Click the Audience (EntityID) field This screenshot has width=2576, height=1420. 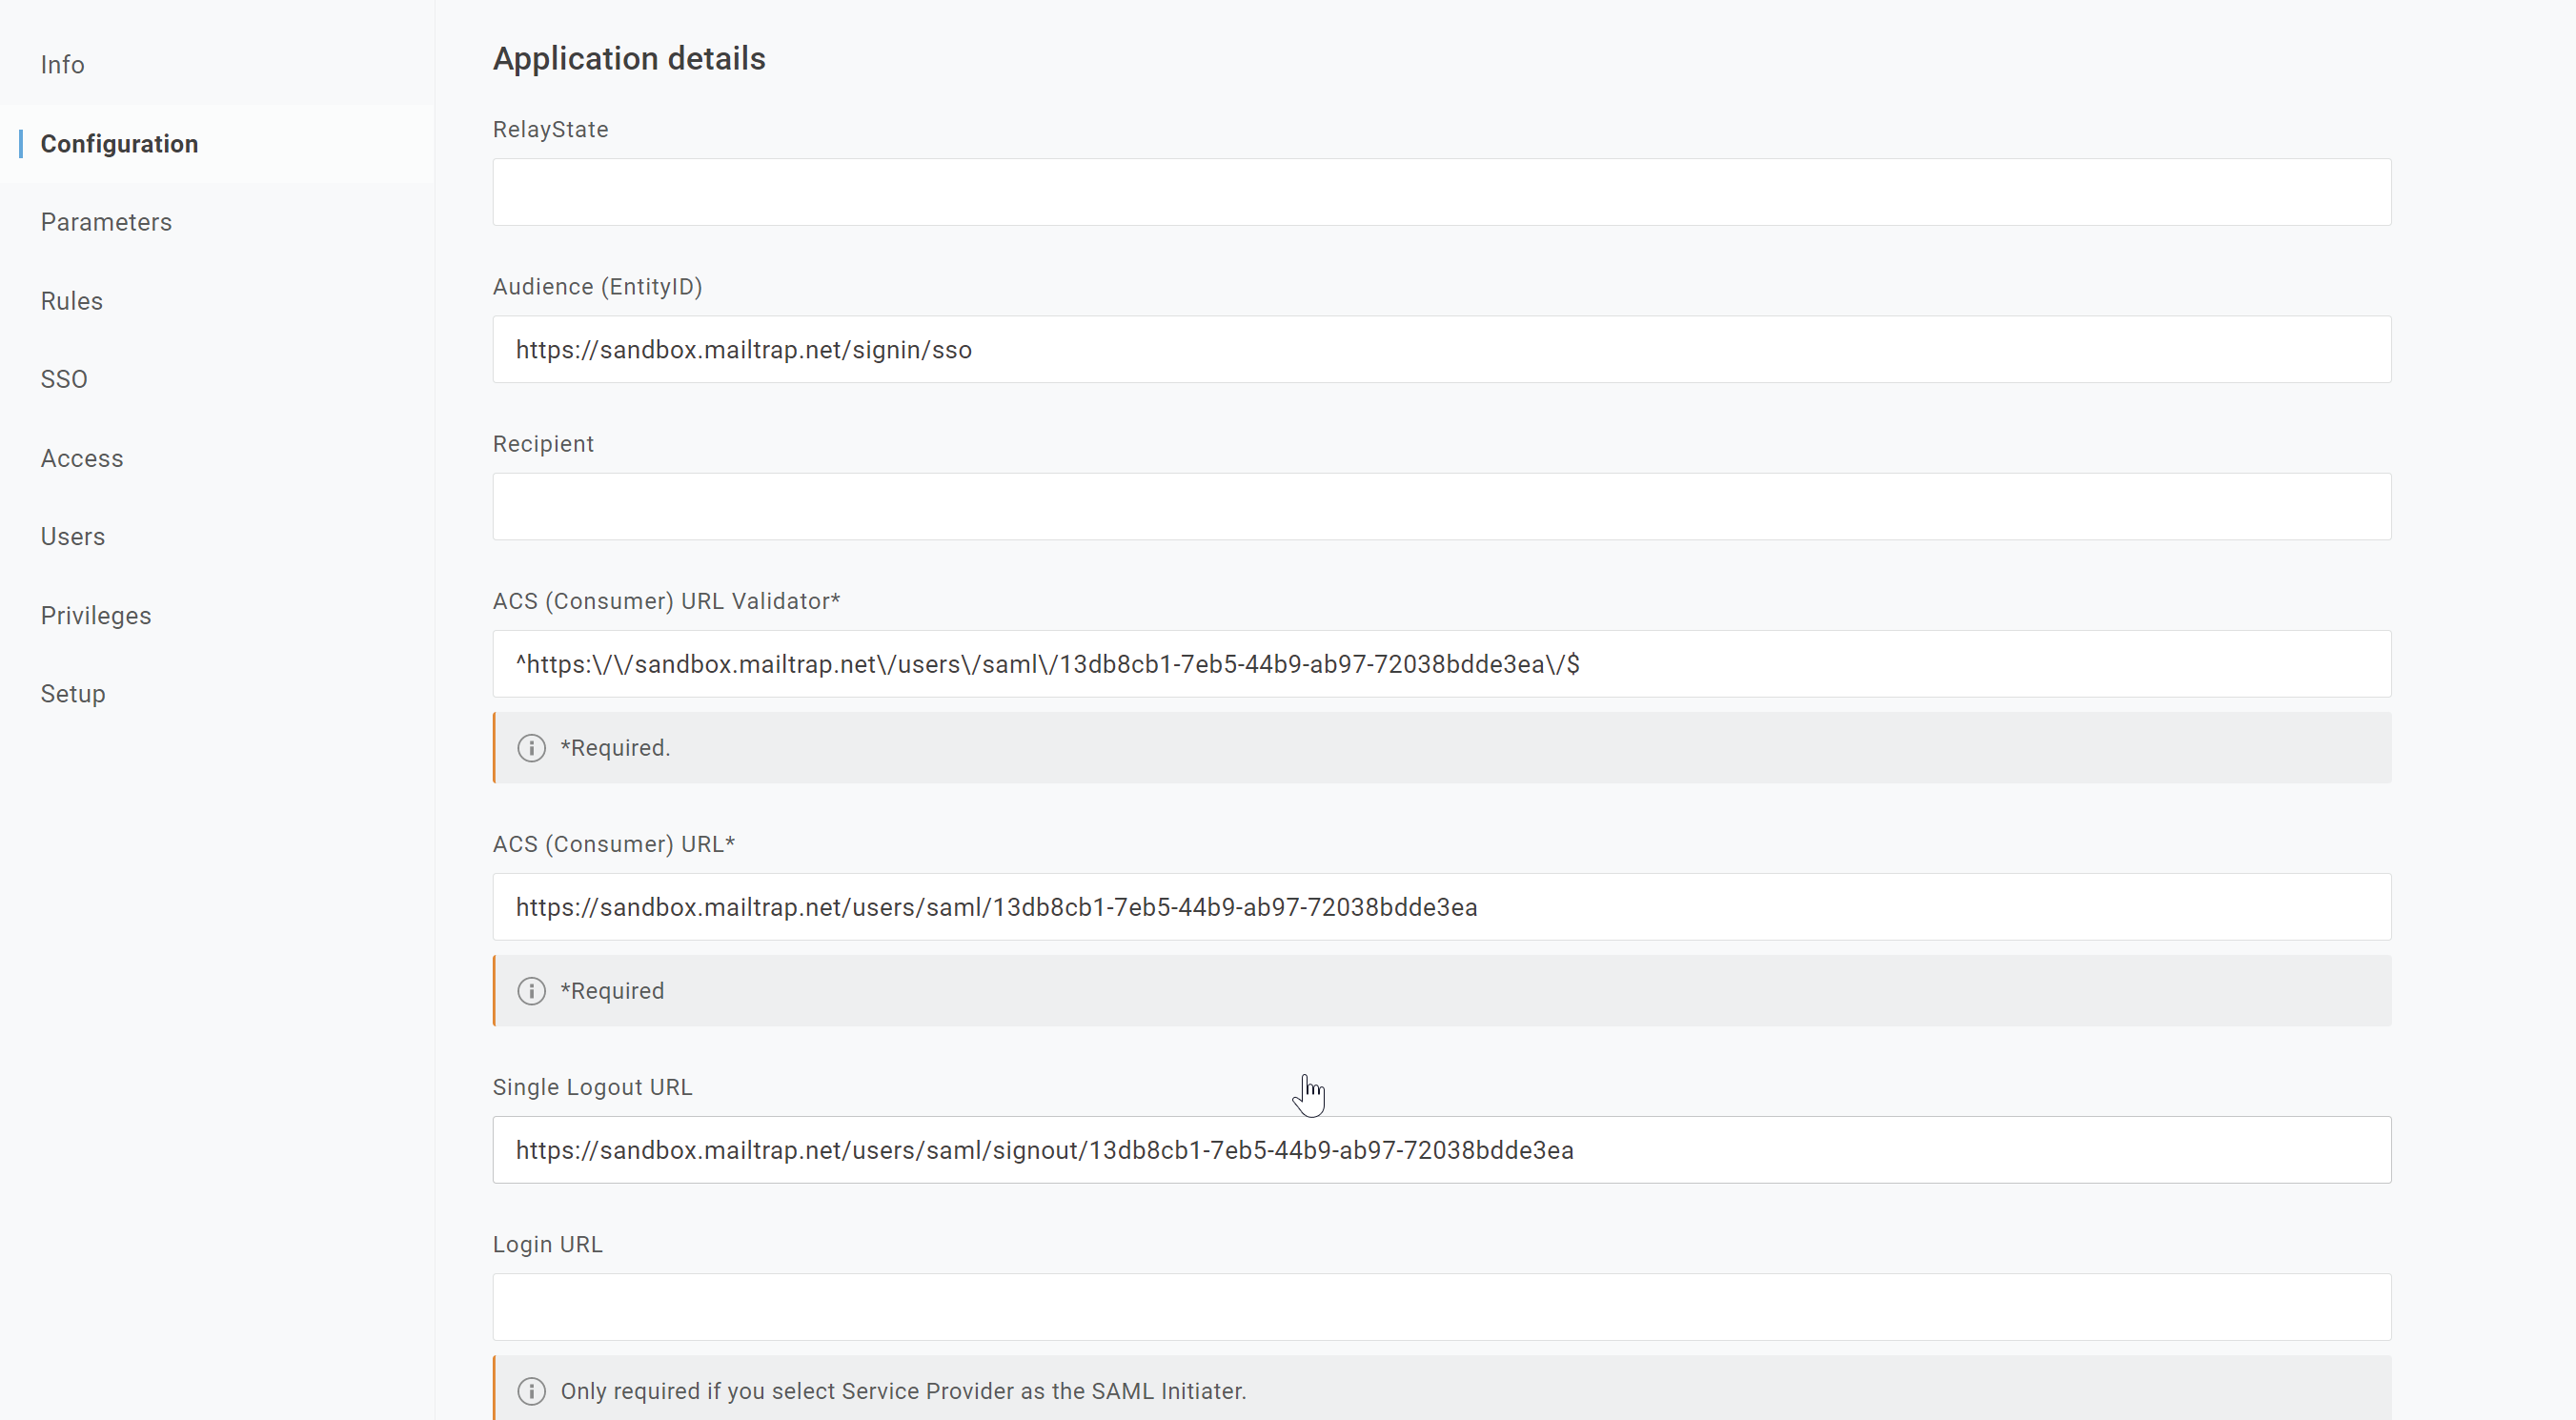point(1441,350)
